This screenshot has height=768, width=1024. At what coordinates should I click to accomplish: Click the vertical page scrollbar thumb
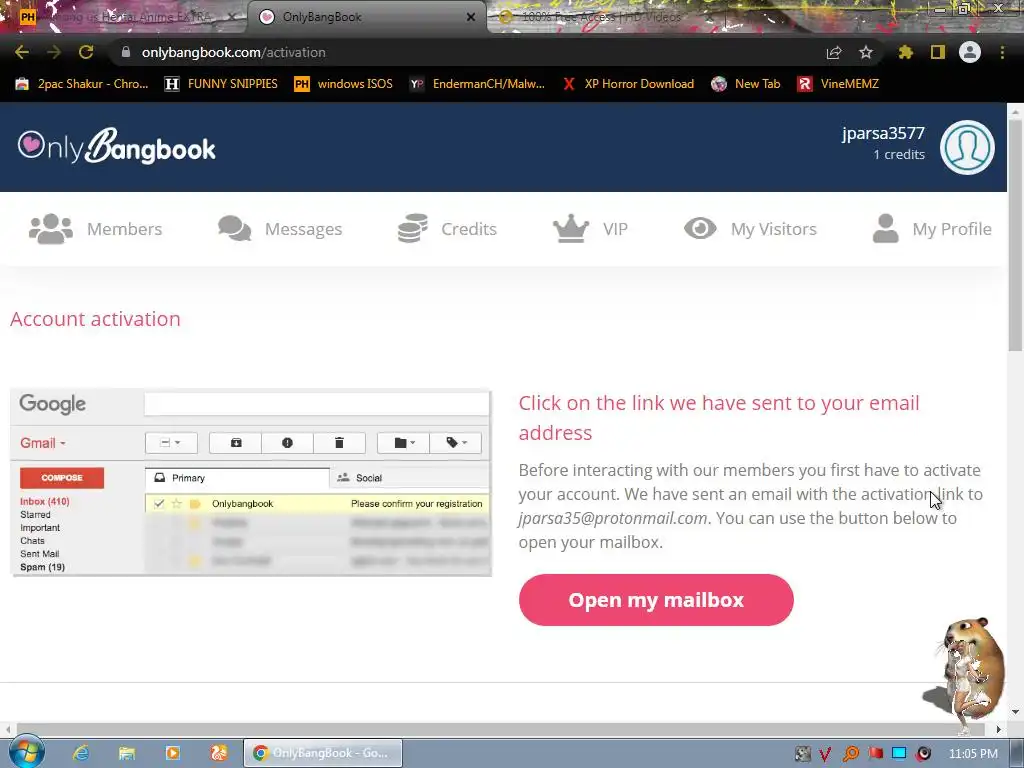pos(1015,236)
